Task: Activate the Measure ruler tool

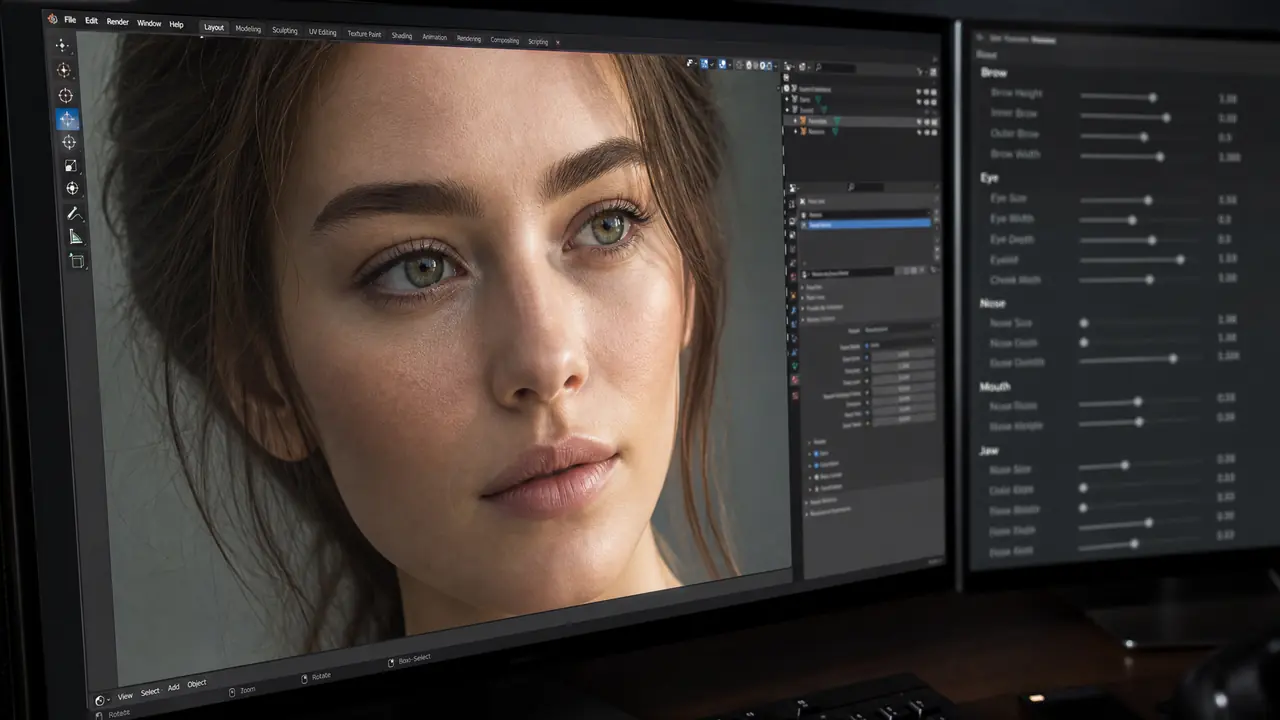Action: tap(76, 237)
